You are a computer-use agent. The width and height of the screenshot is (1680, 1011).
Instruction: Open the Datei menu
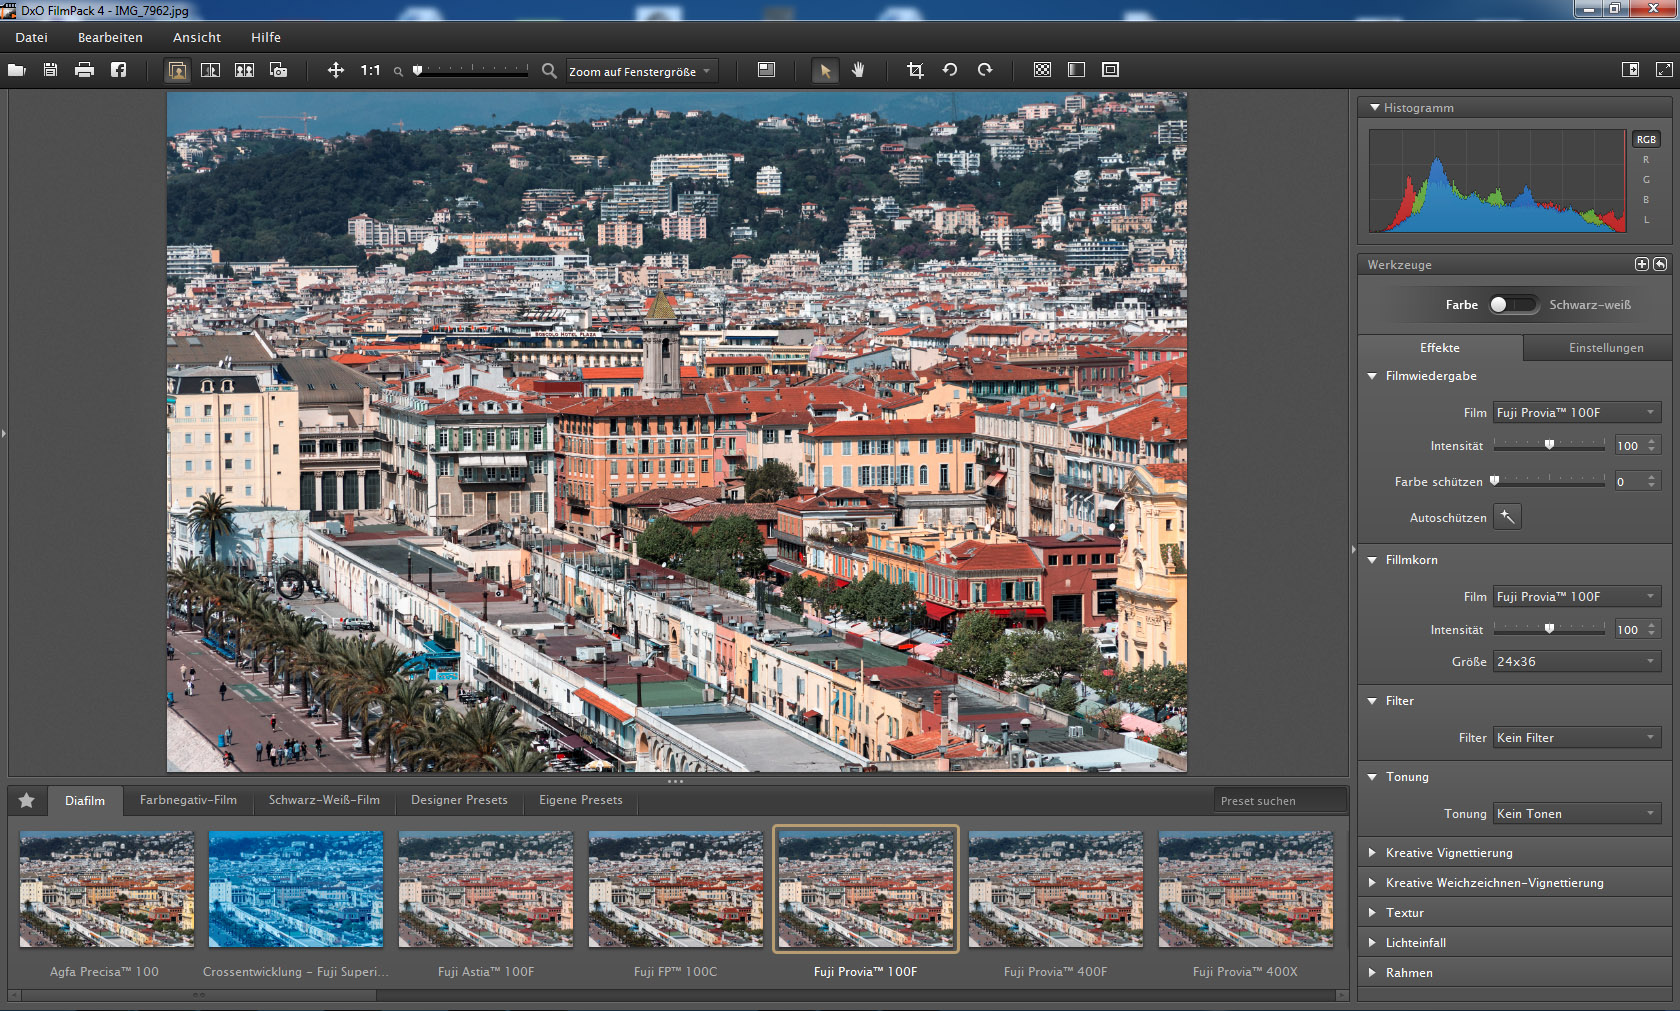pyautogui.click(x=31, y=37)
